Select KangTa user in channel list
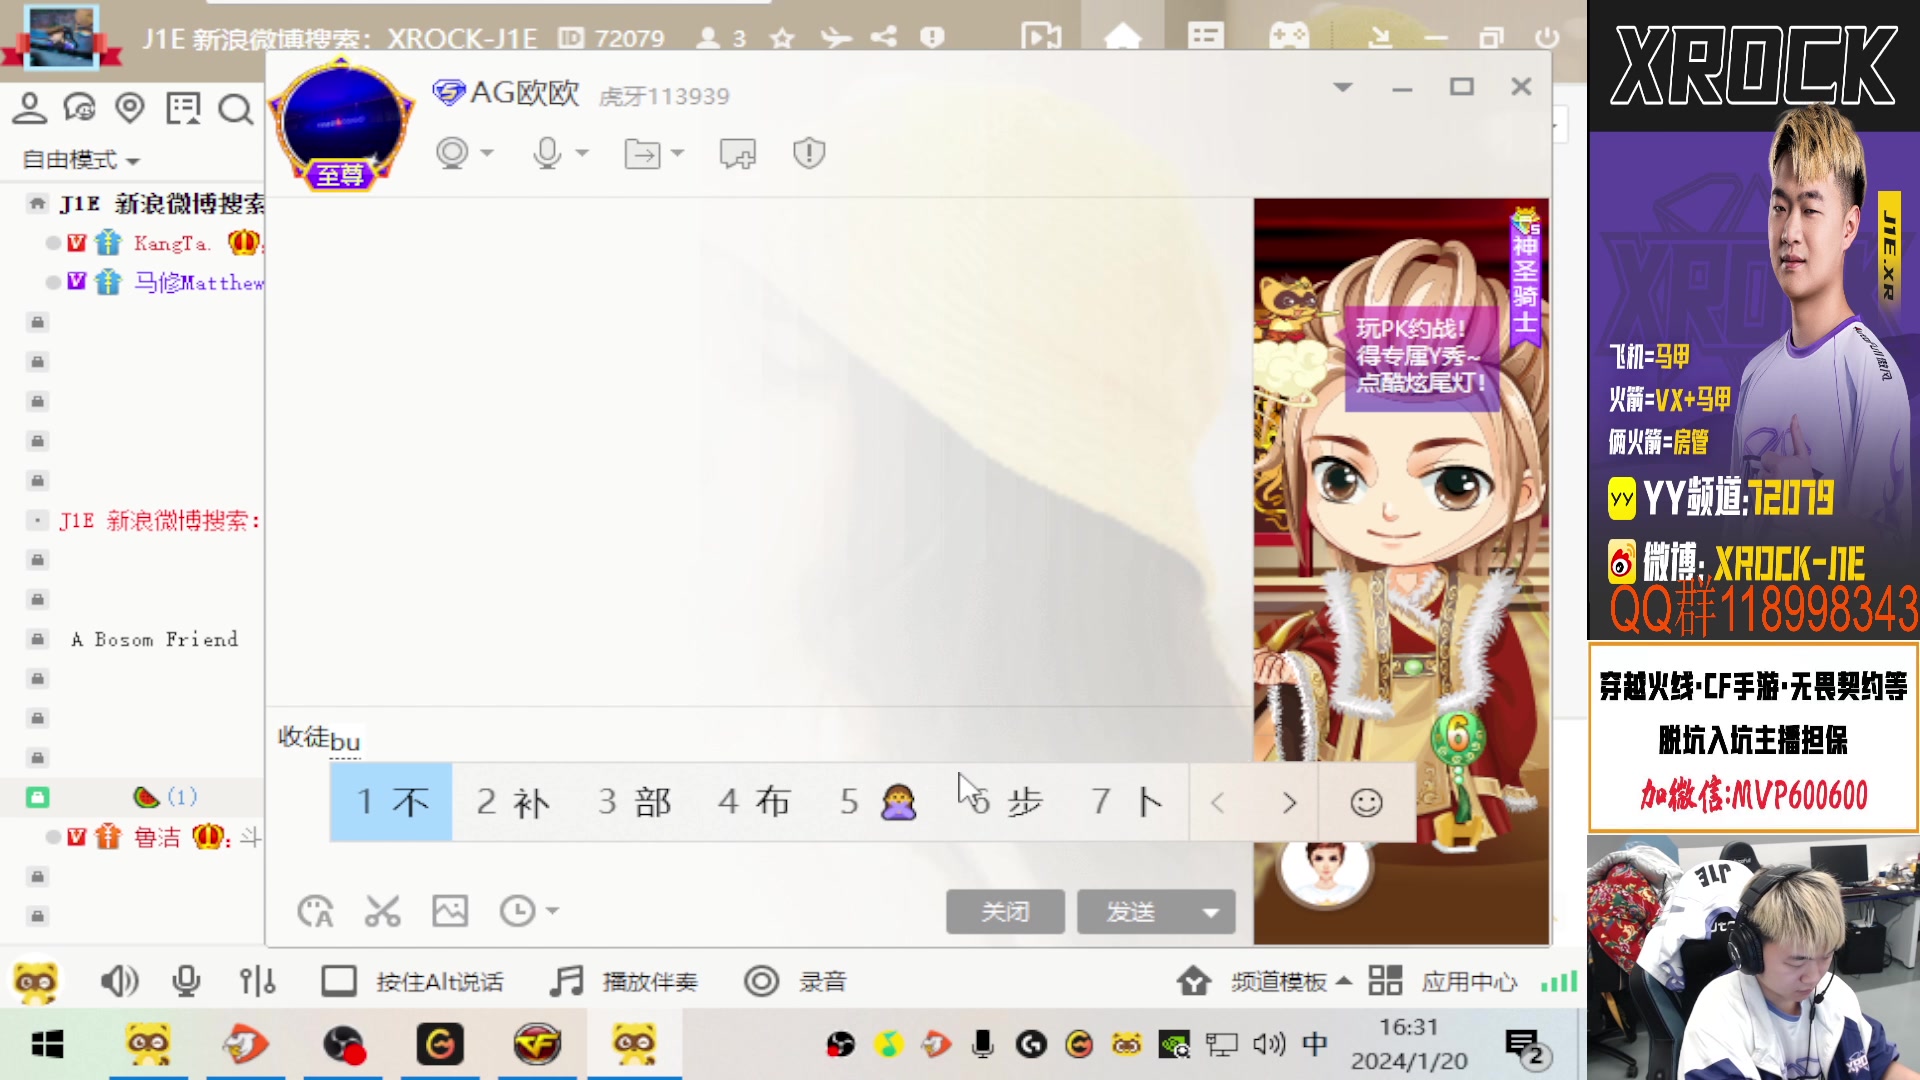This screenshot has width=1920, height=1080. (171, 243)
